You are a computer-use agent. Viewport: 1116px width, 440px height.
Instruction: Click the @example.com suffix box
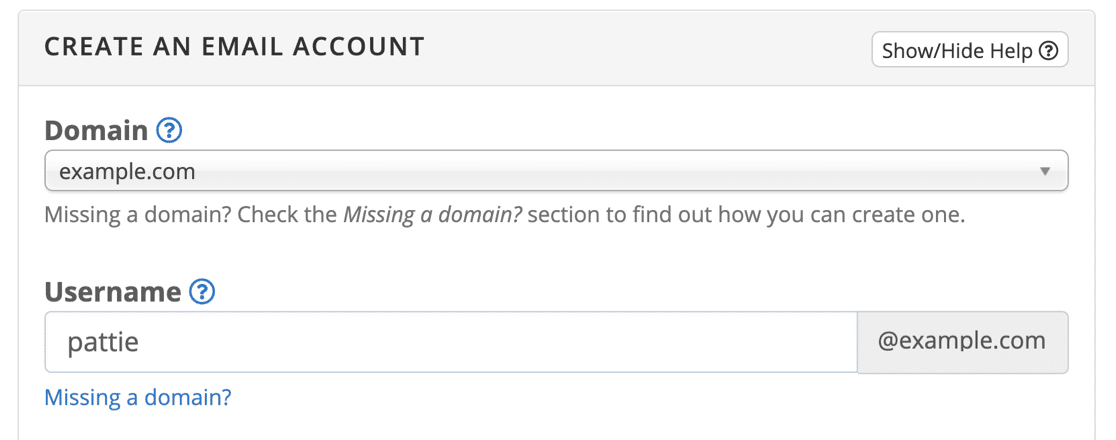point(963,342)
